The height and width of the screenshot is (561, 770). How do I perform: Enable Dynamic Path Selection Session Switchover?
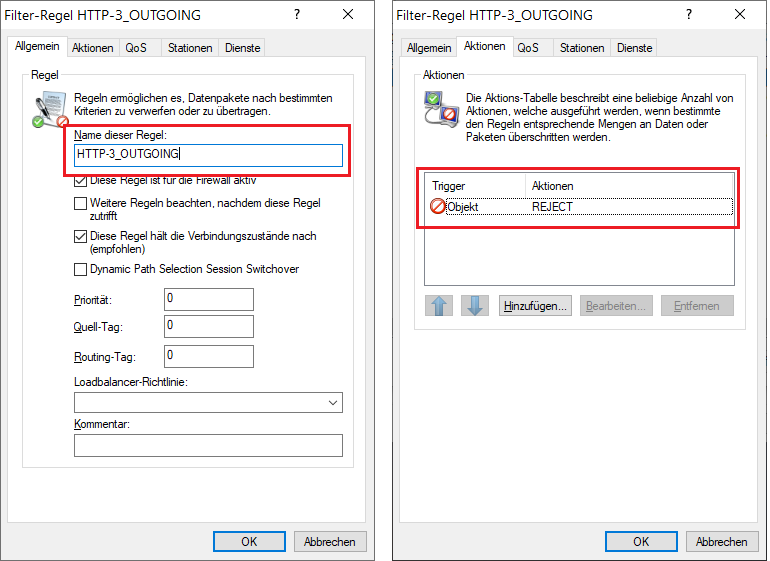(x=81, y=269)
